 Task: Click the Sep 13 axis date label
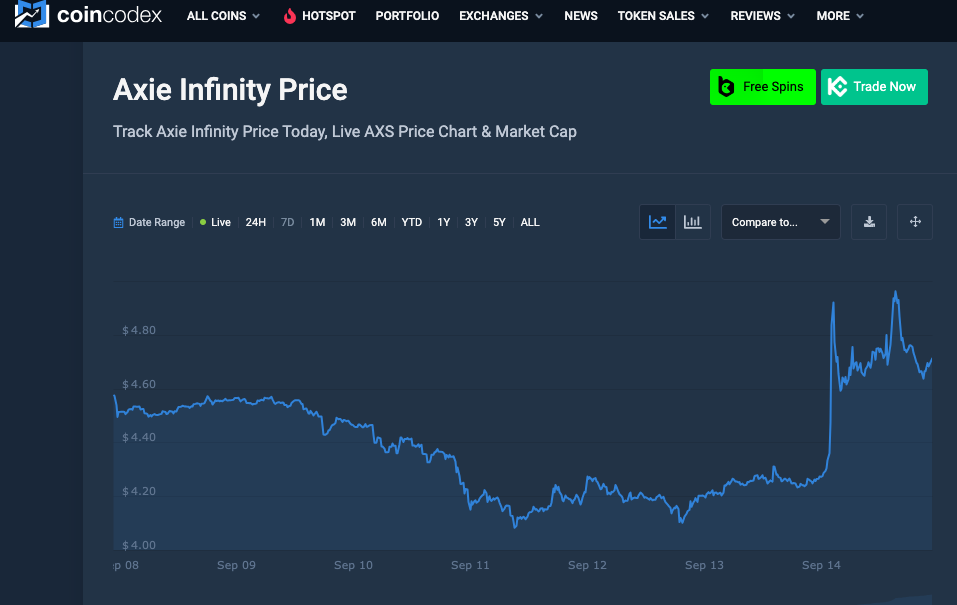click(704, 565)
